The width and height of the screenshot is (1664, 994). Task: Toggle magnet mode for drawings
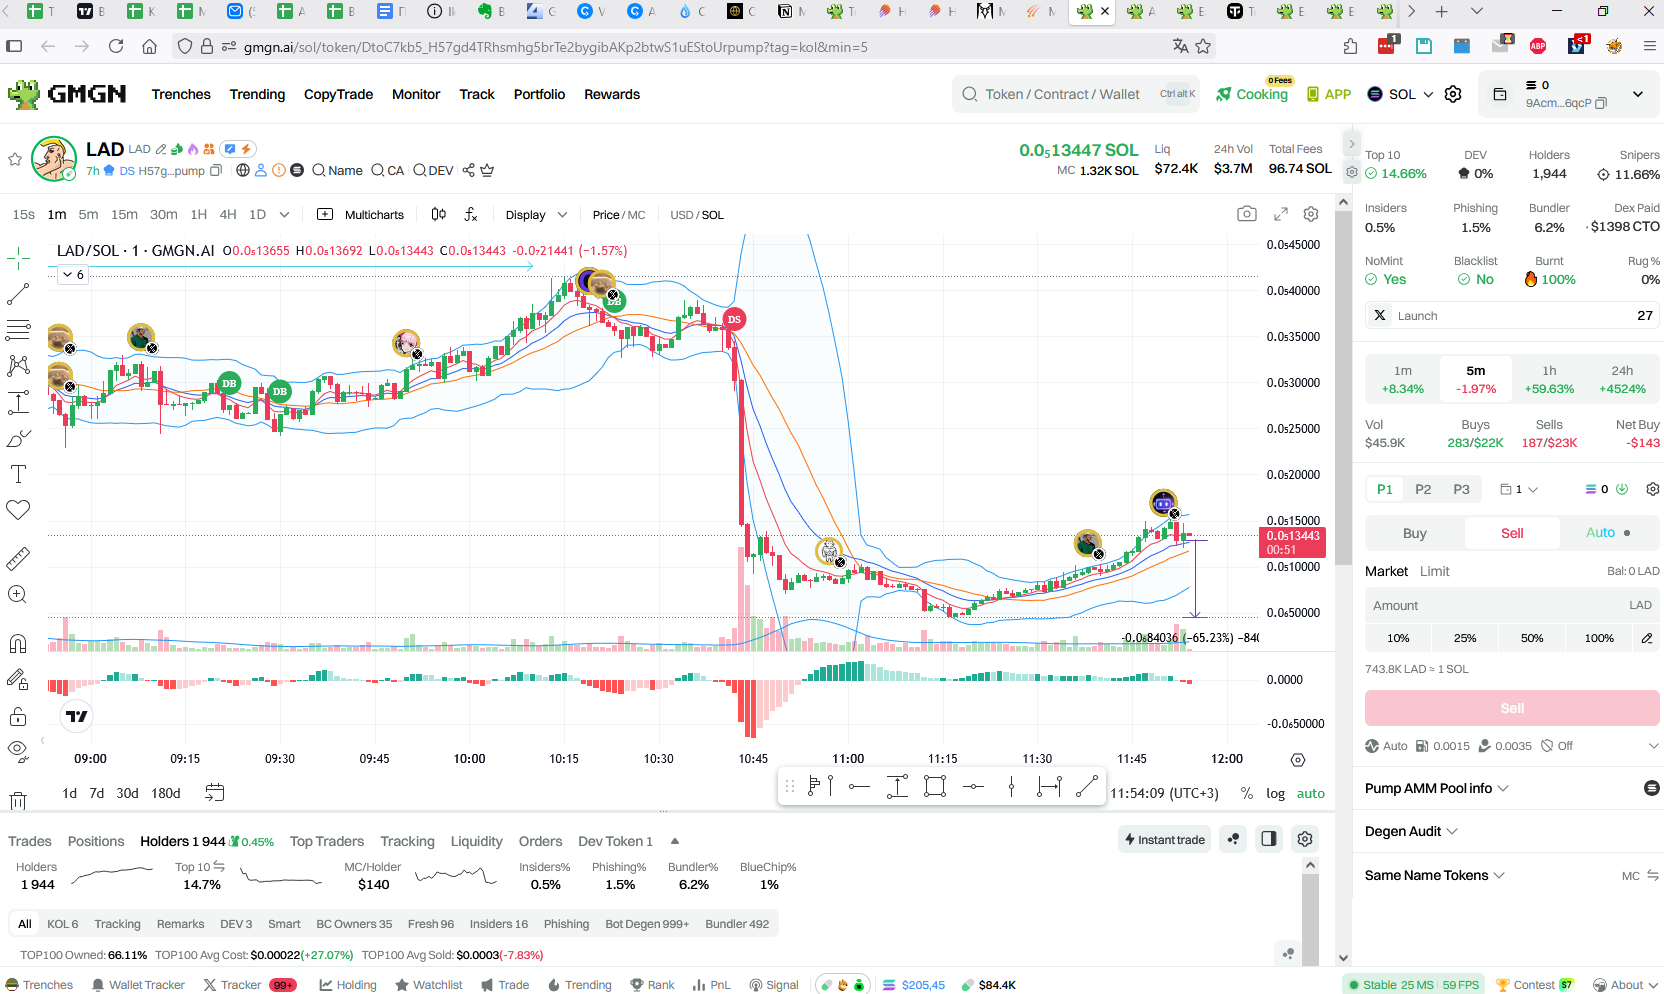coord(18,643)
